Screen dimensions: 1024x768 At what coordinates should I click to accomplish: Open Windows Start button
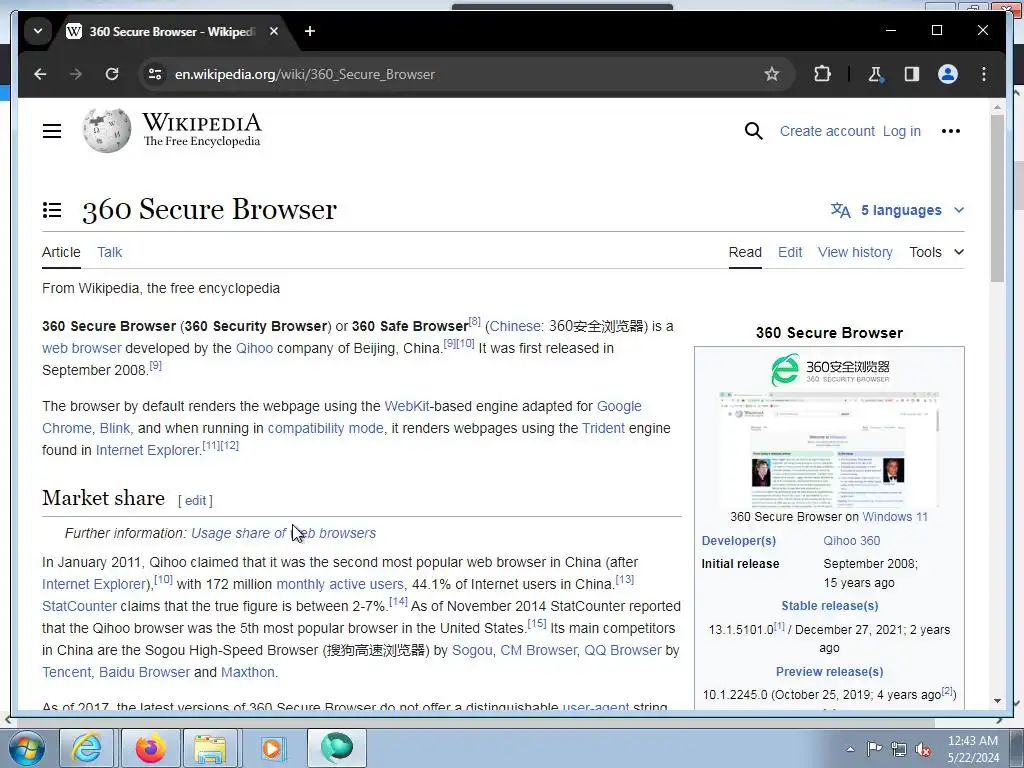(x=25, y=748)
